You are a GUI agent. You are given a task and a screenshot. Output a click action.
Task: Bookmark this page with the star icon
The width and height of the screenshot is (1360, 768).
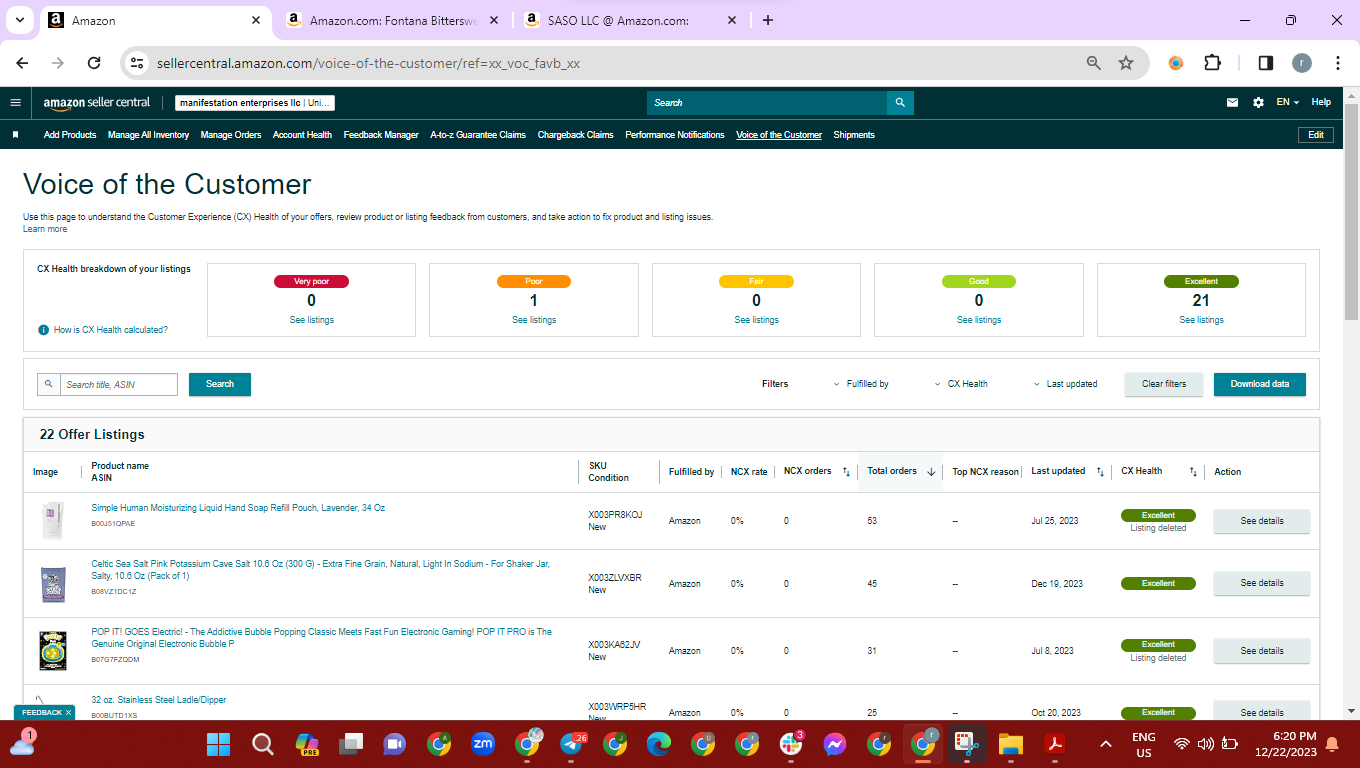coord(1126,63)
